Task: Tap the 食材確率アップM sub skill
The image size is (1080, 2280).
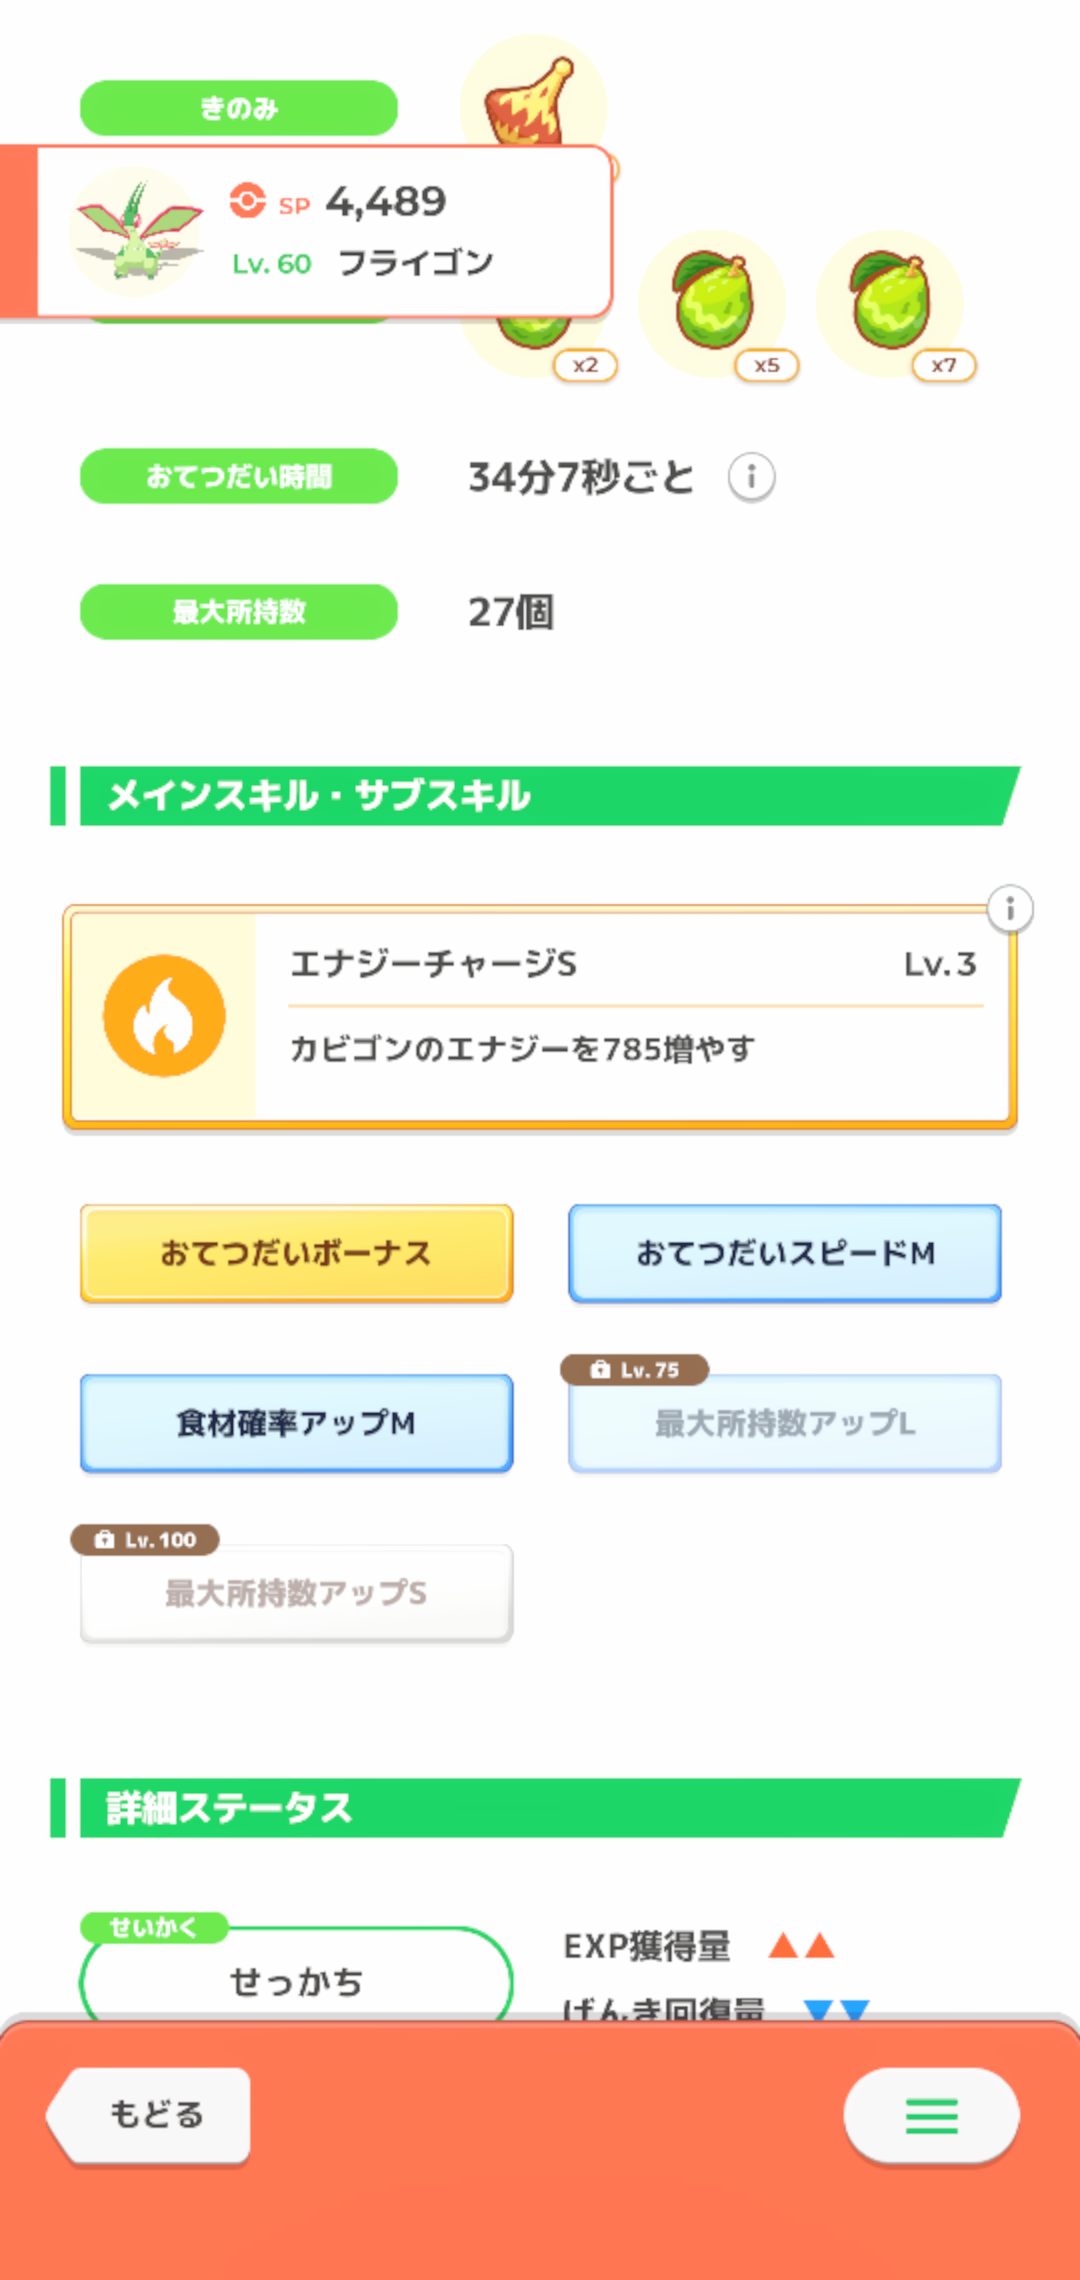Action: [x=296, y=1423]
